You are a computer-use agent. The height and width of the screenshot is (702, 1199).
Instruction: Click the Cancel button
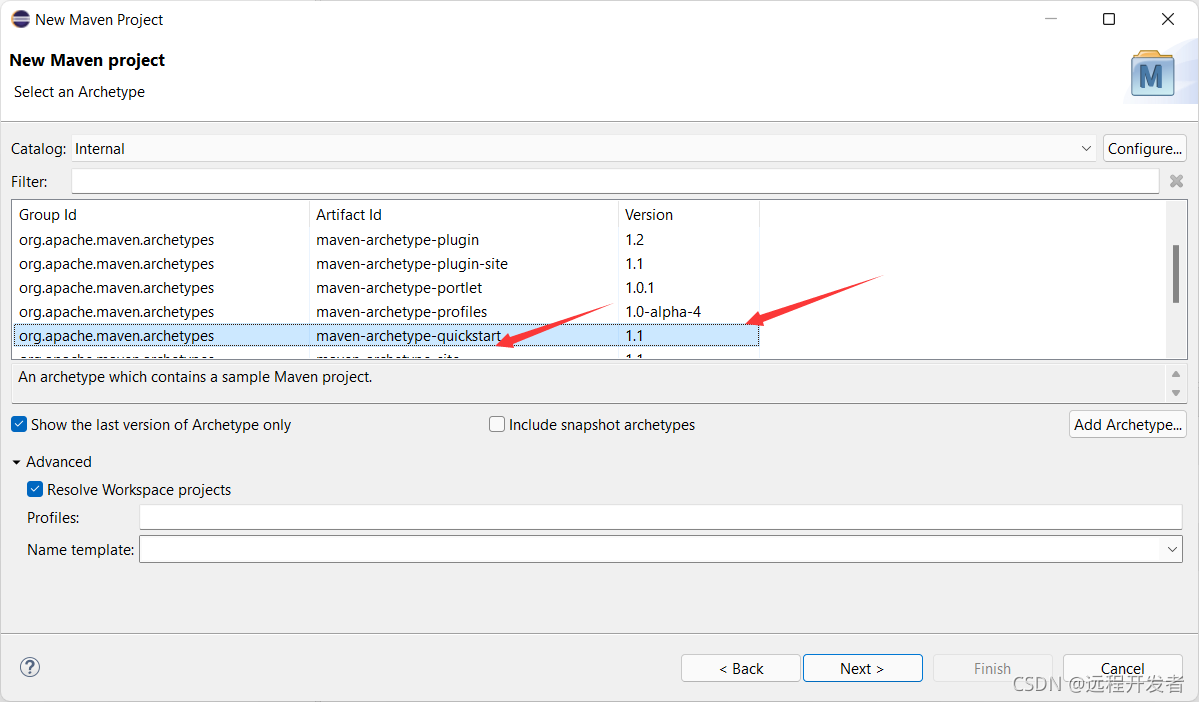1123,668
